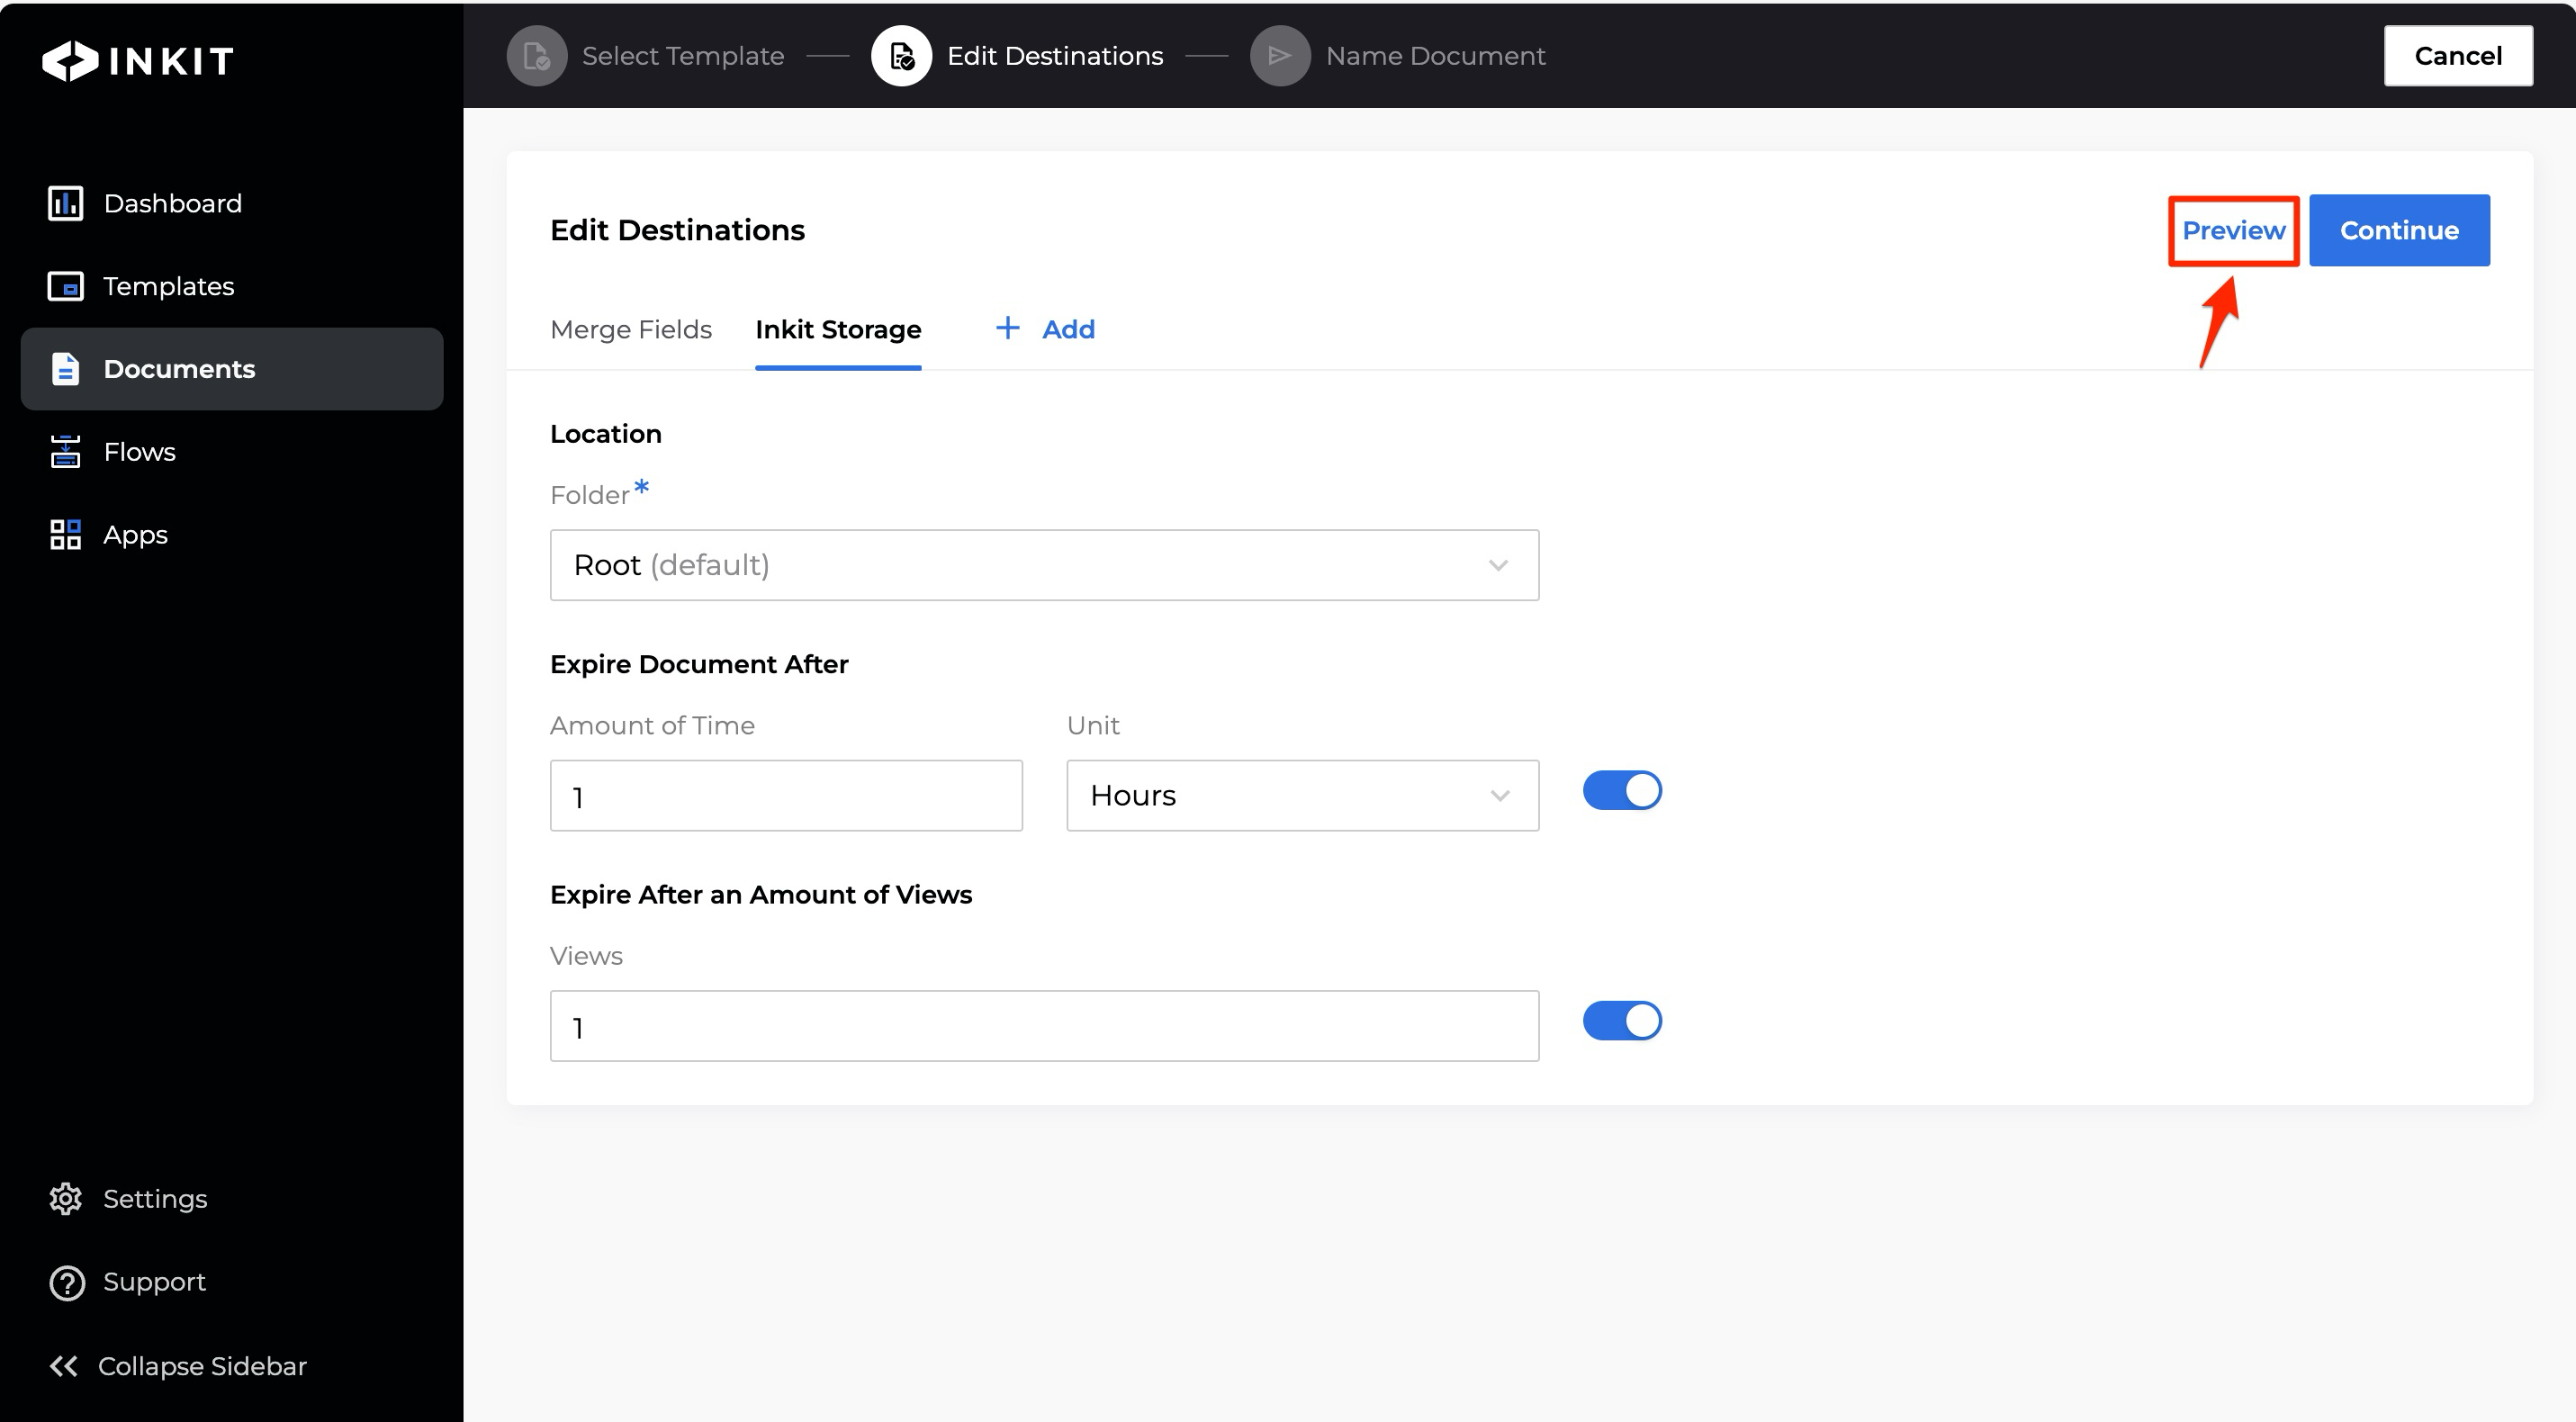This screenshot has width=2576, height=1422.
Task: Click the plus icon beside Add
Action: pyautogui.click(x=1008, y=328)
